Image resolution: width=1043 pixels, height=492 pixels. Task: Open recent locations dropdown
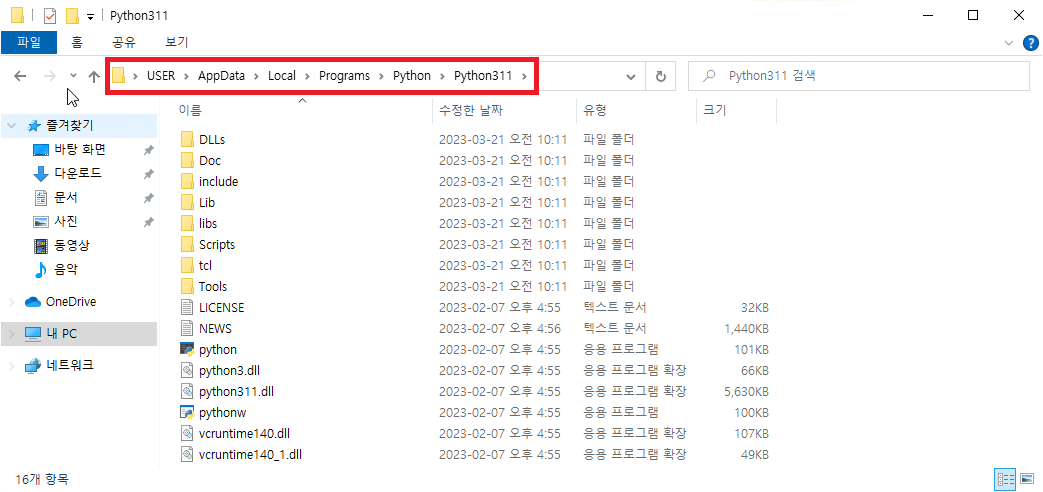(73, 76)
